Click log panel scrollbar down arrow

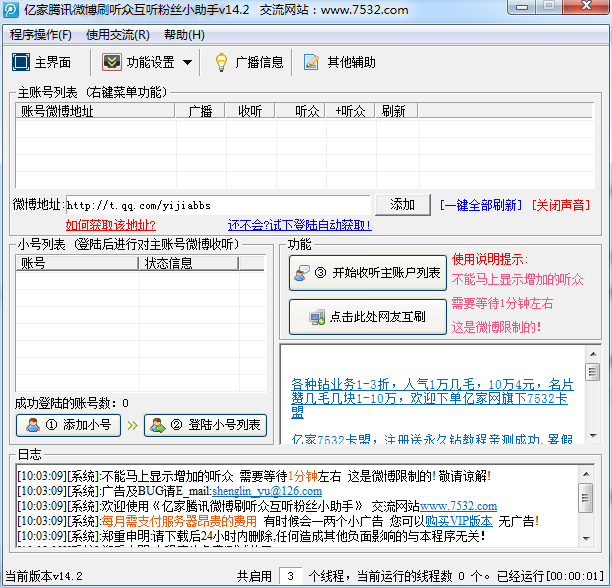point(585,538)
